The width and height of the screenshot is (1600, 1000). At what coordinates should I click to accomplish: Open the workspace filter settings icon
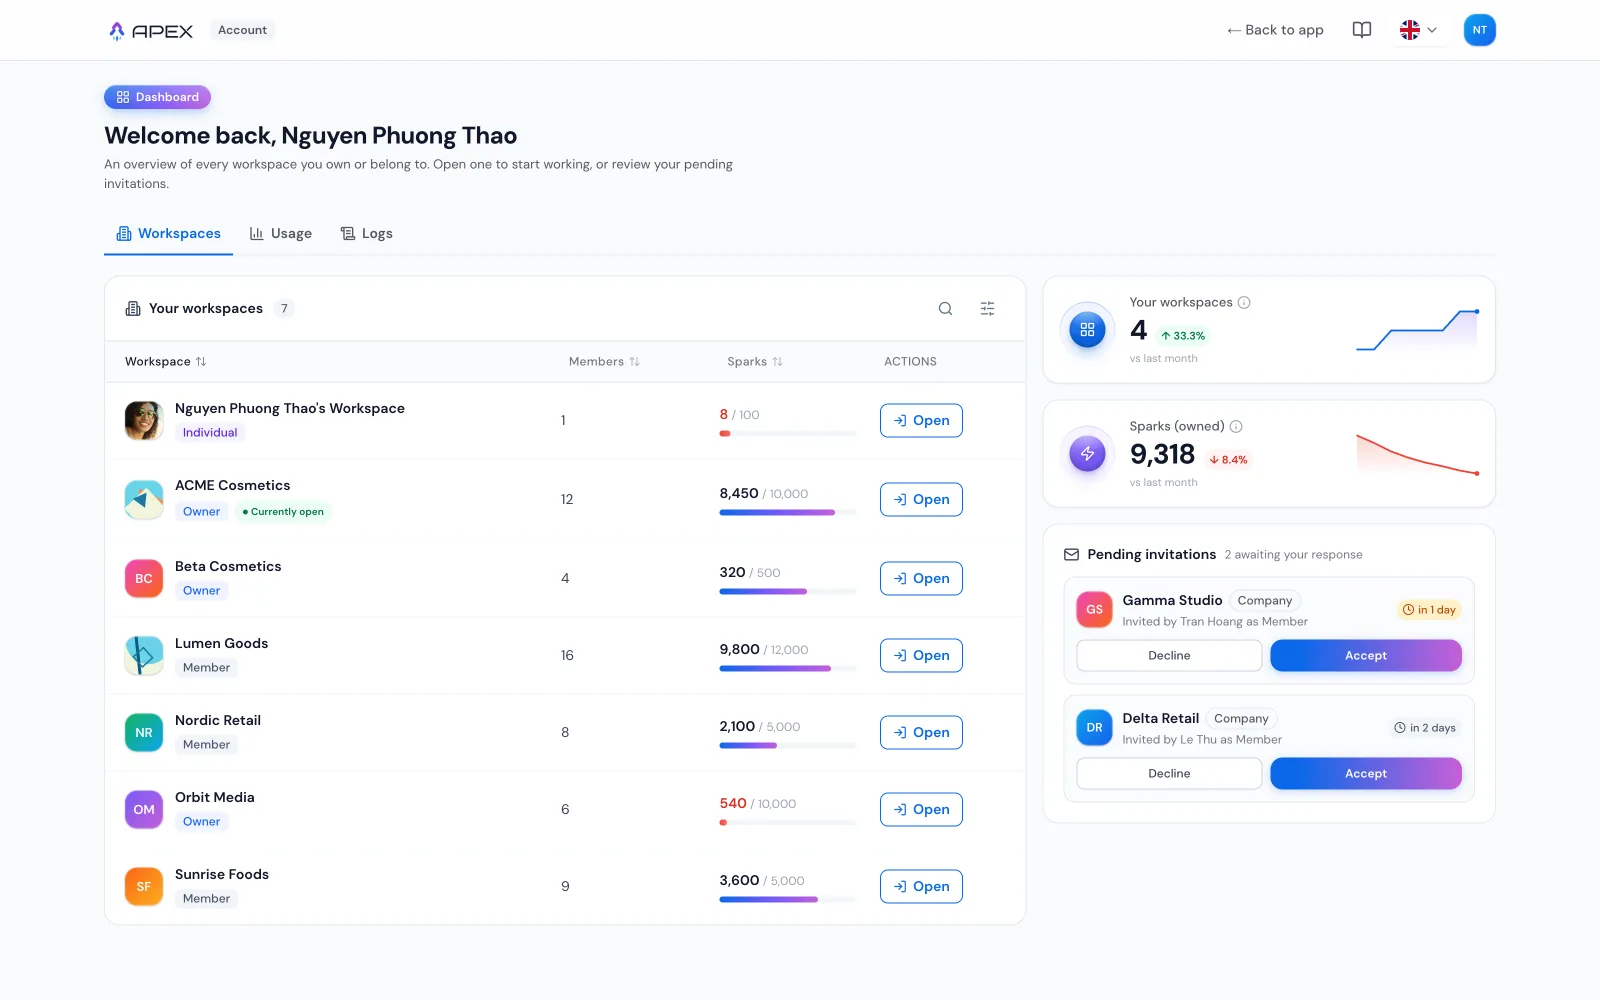[987, 309]
